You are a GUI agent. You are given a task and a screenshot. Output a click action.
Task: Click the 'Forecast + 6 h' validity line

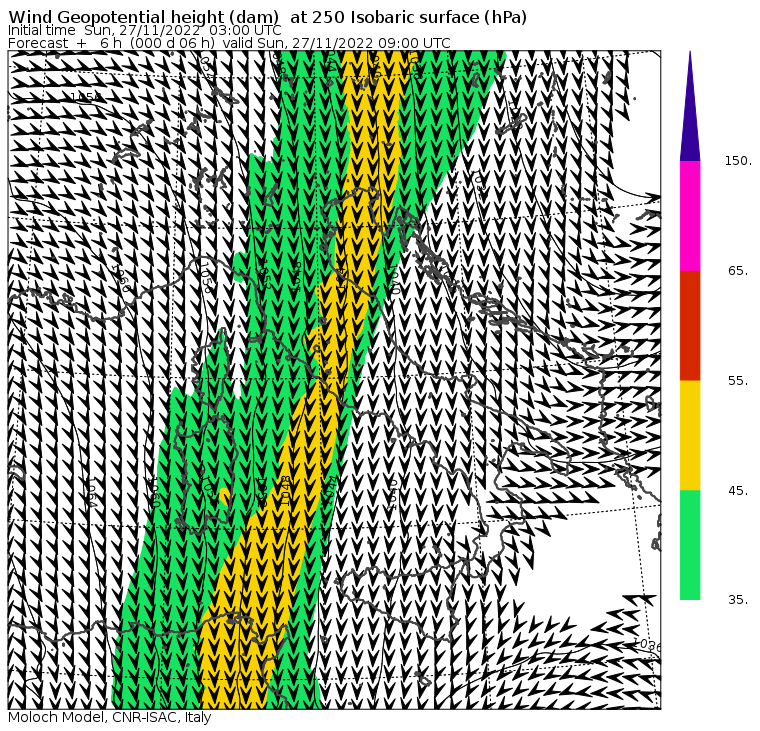pyautogui.click(x=229, y=43)
